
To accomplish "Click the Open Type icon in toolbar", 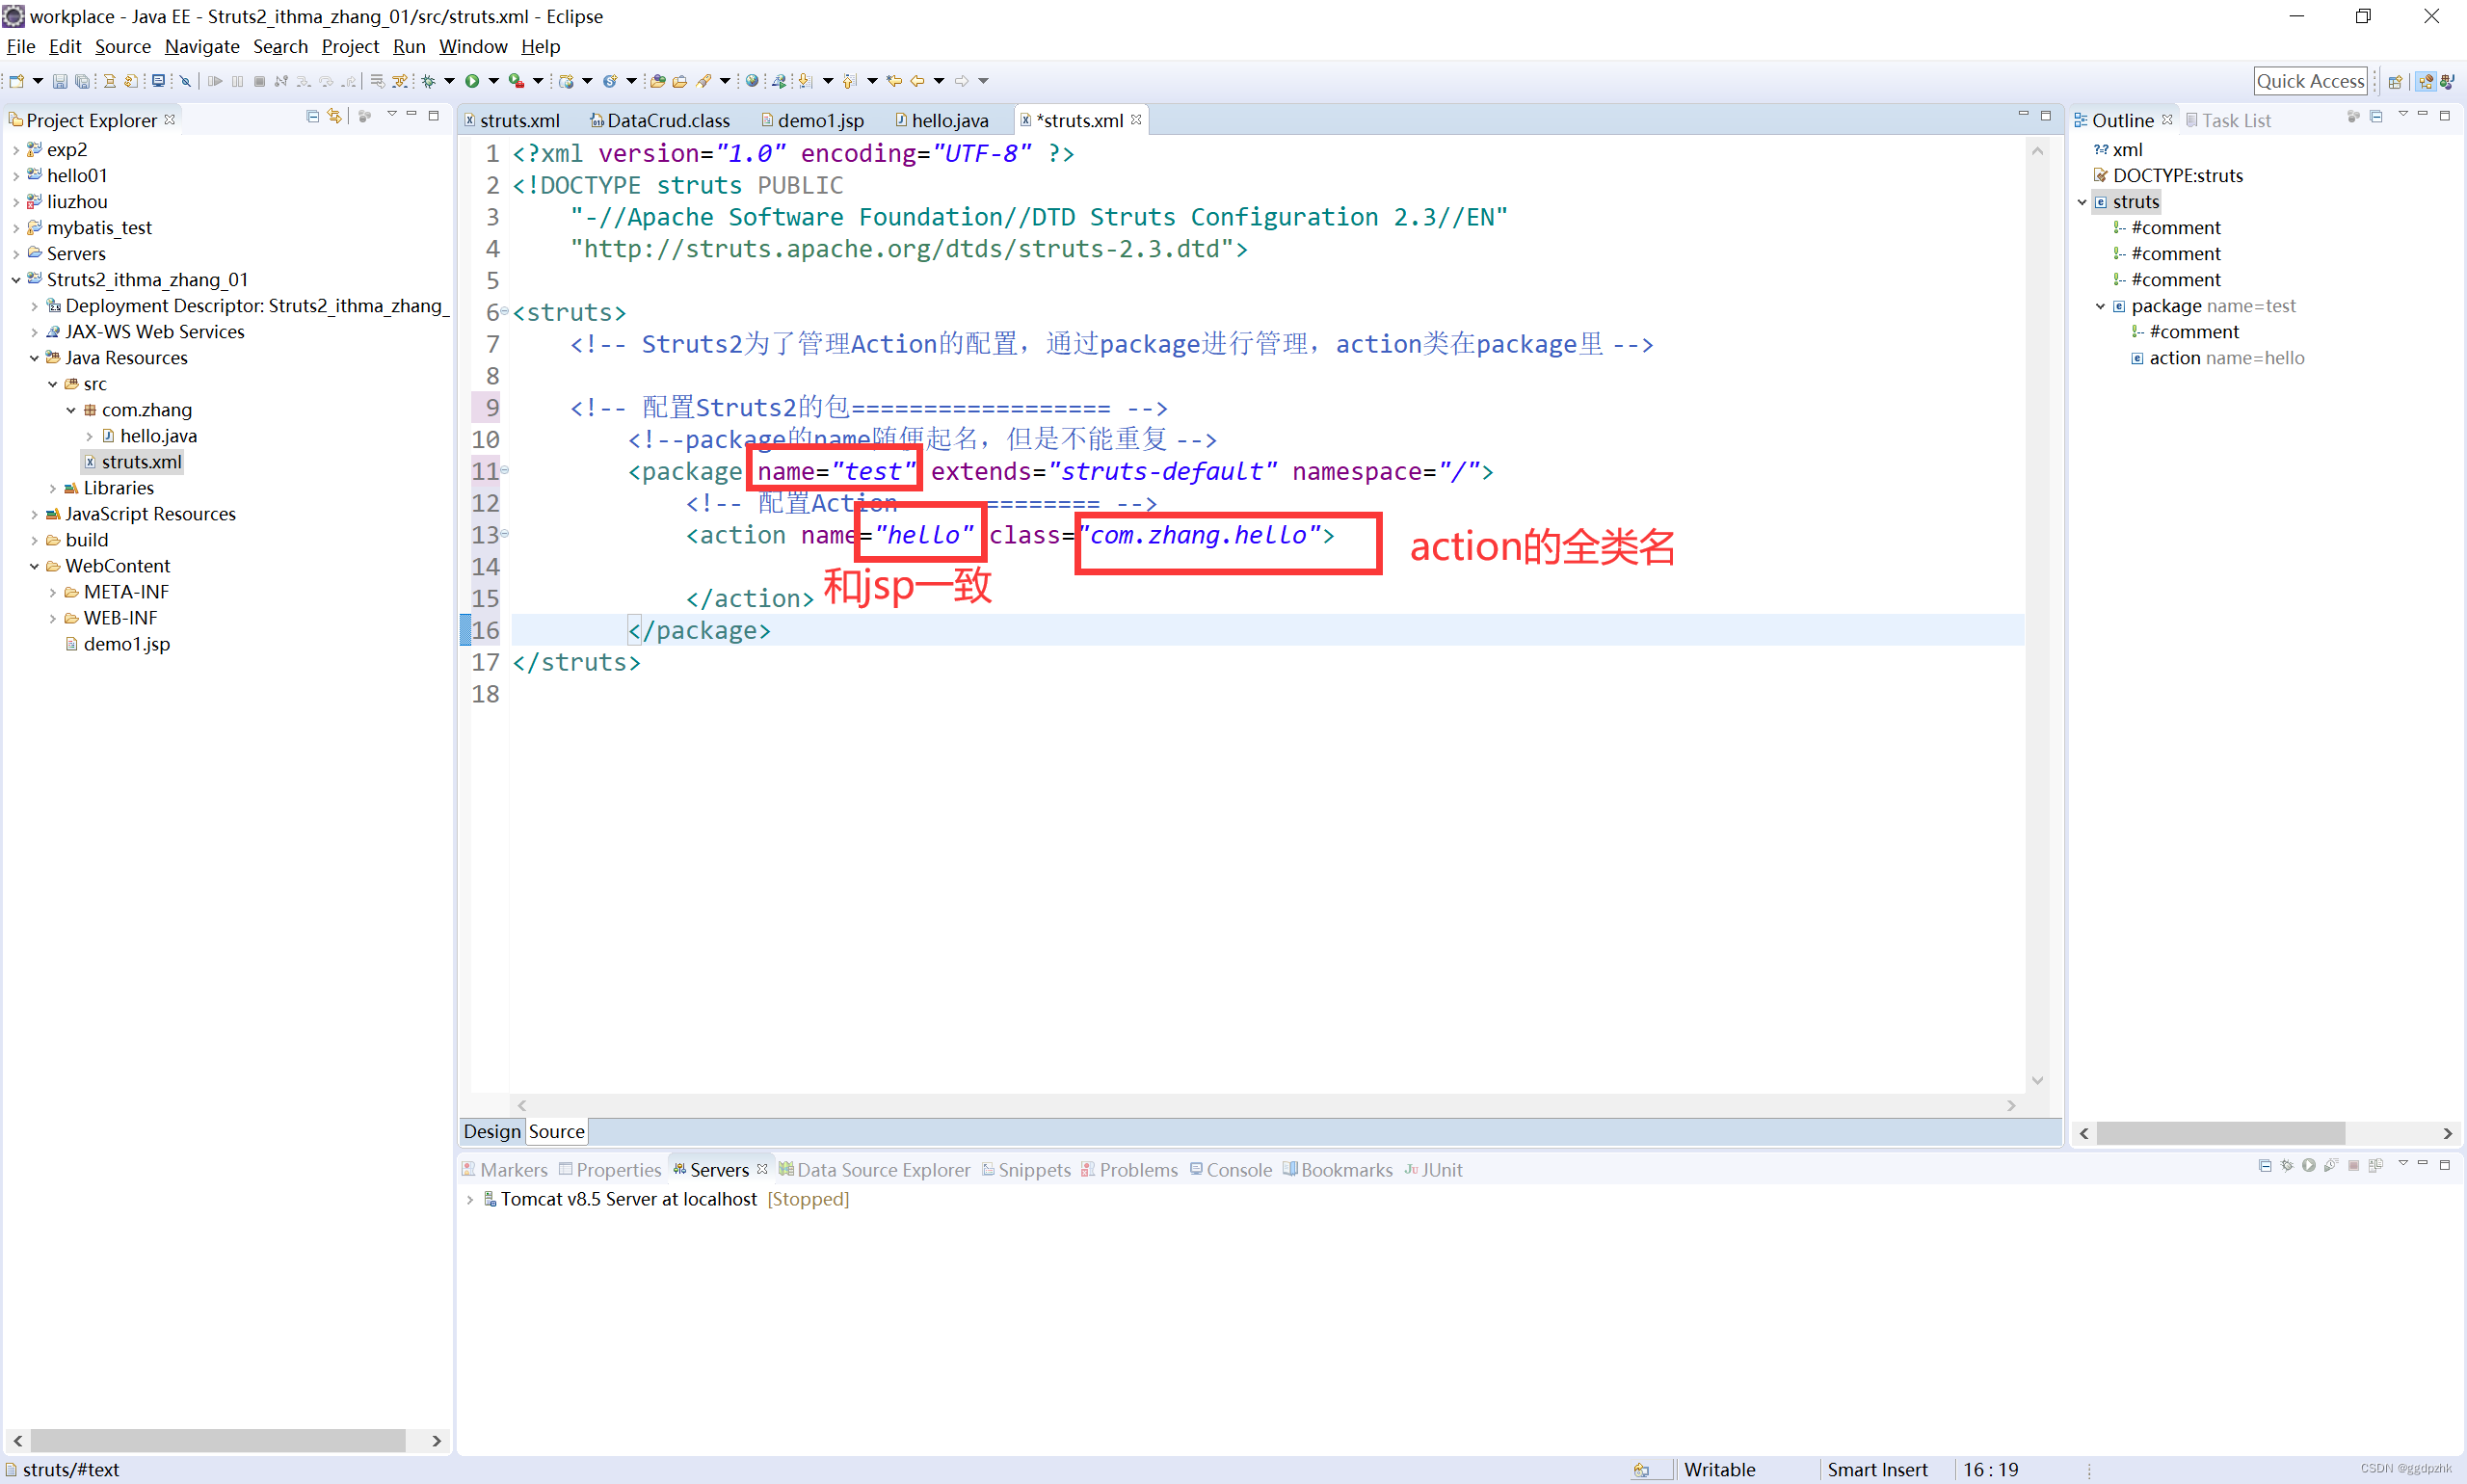I will pos(658,81).
